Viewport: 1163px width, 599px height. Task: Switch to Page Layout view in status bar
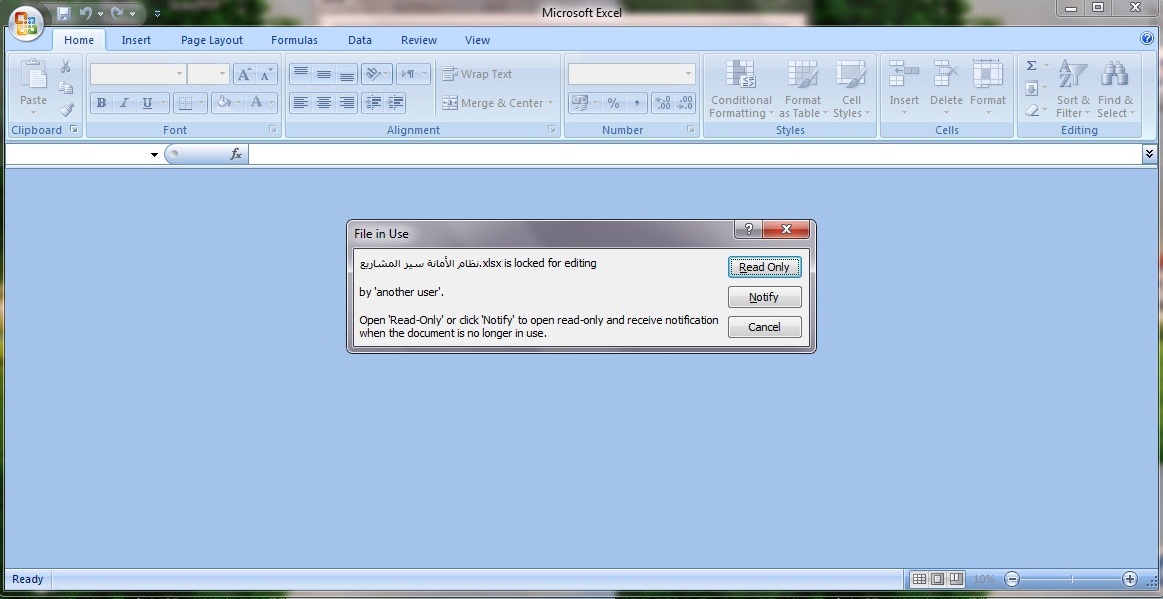pos(938,579)
